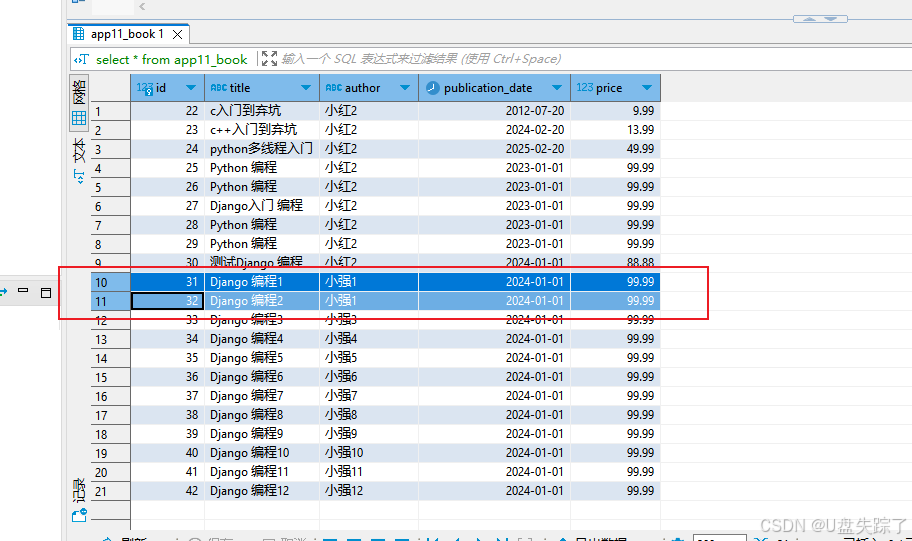Click the SQL script icon before query
This screenshot has height=541, width=912.
pos(81,60)
